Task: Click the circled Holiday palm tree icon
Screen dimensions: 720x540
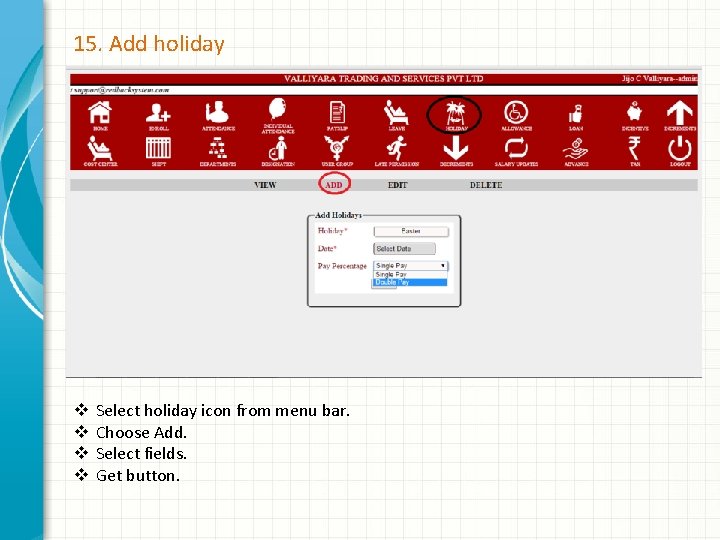Action: [x=455, y=113]
